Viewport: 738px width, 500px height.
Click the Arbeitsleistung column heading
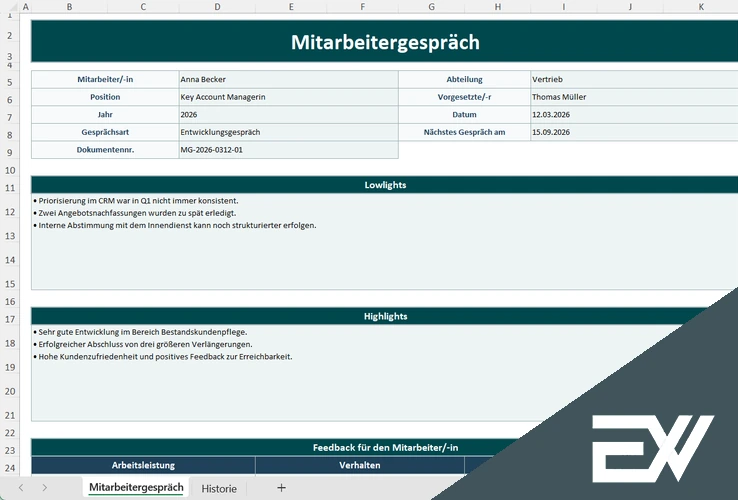[143, 465]
